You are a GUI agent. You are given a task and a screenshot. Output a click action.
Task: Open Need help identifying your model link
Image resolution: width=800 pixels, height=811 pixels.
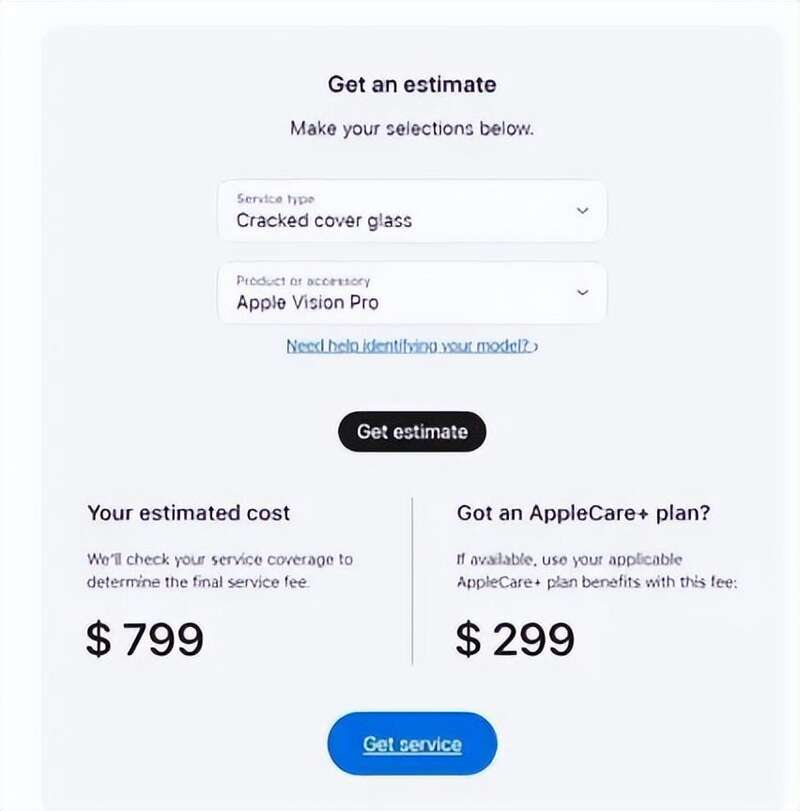[408, 346]
